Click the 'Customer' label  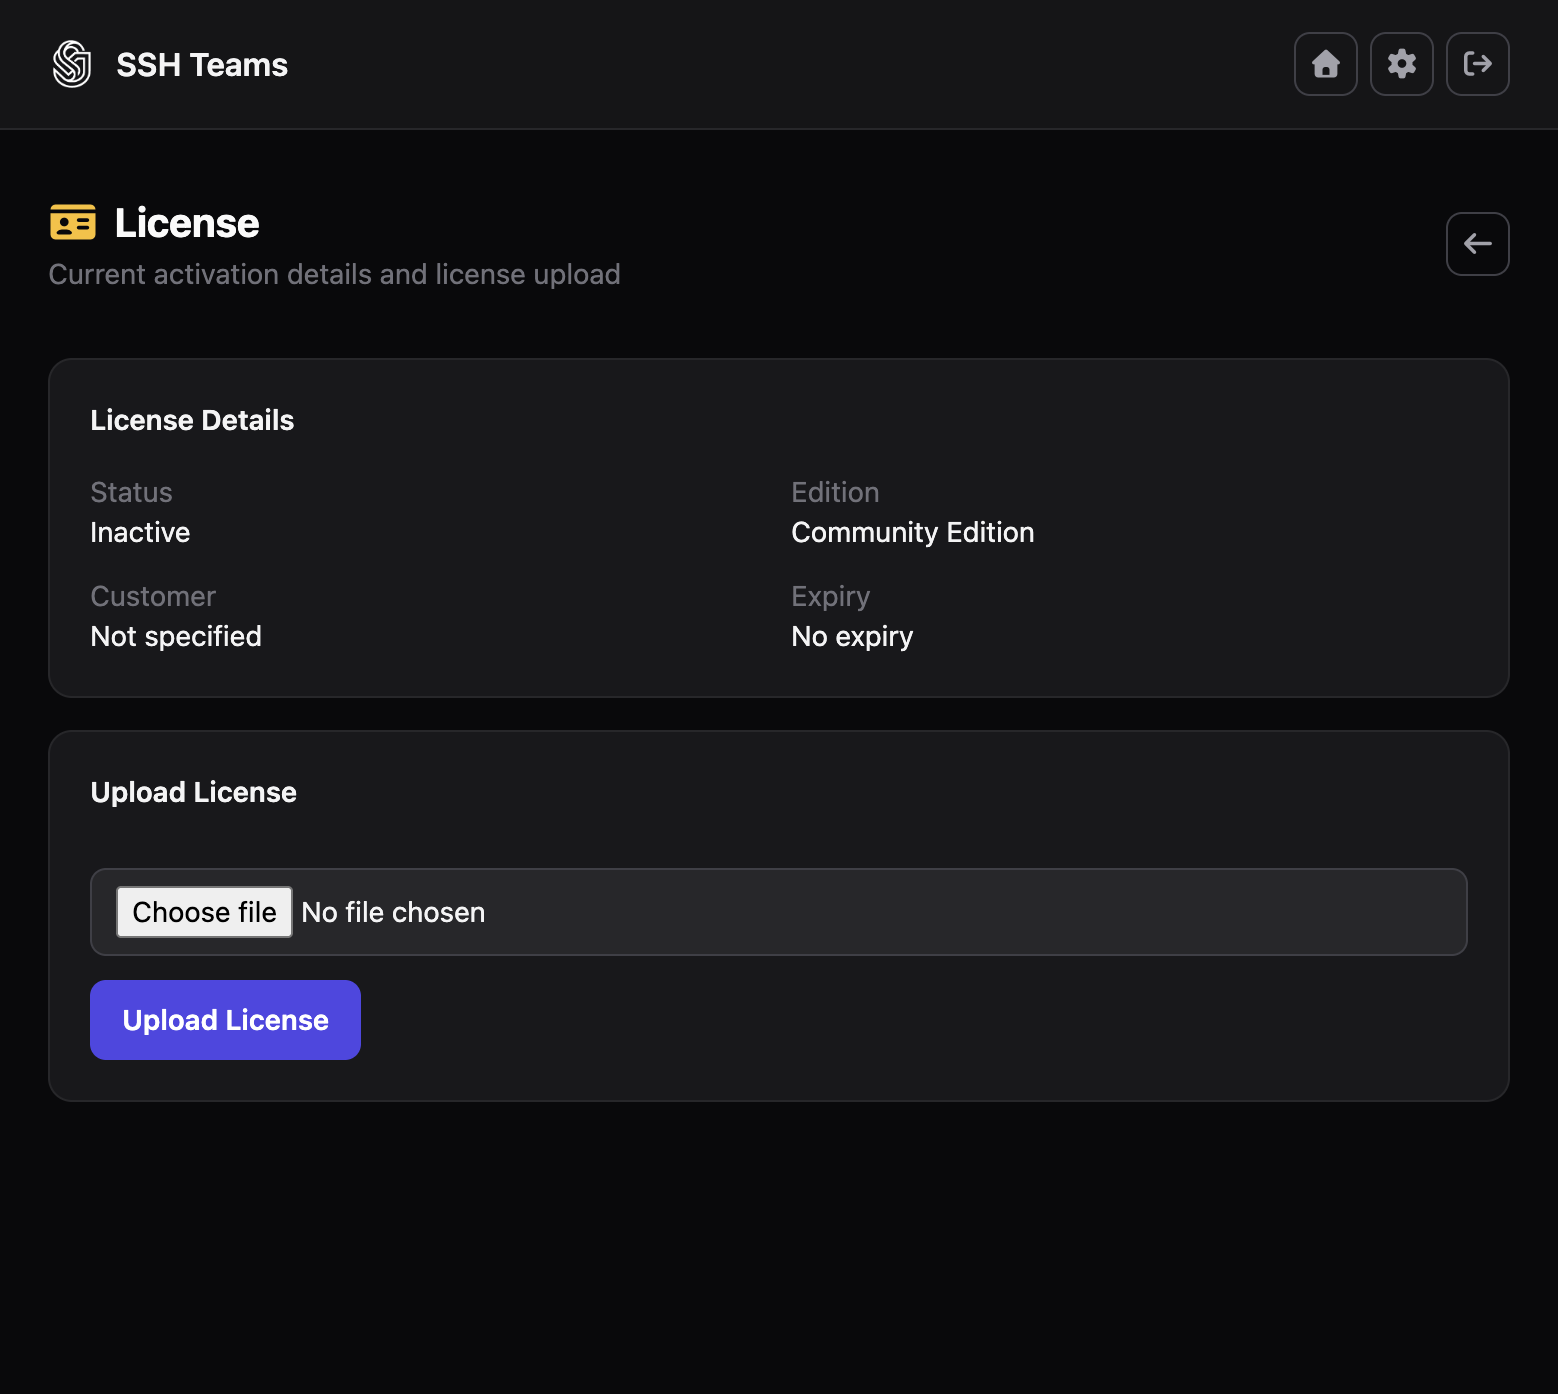click(153, 596)
